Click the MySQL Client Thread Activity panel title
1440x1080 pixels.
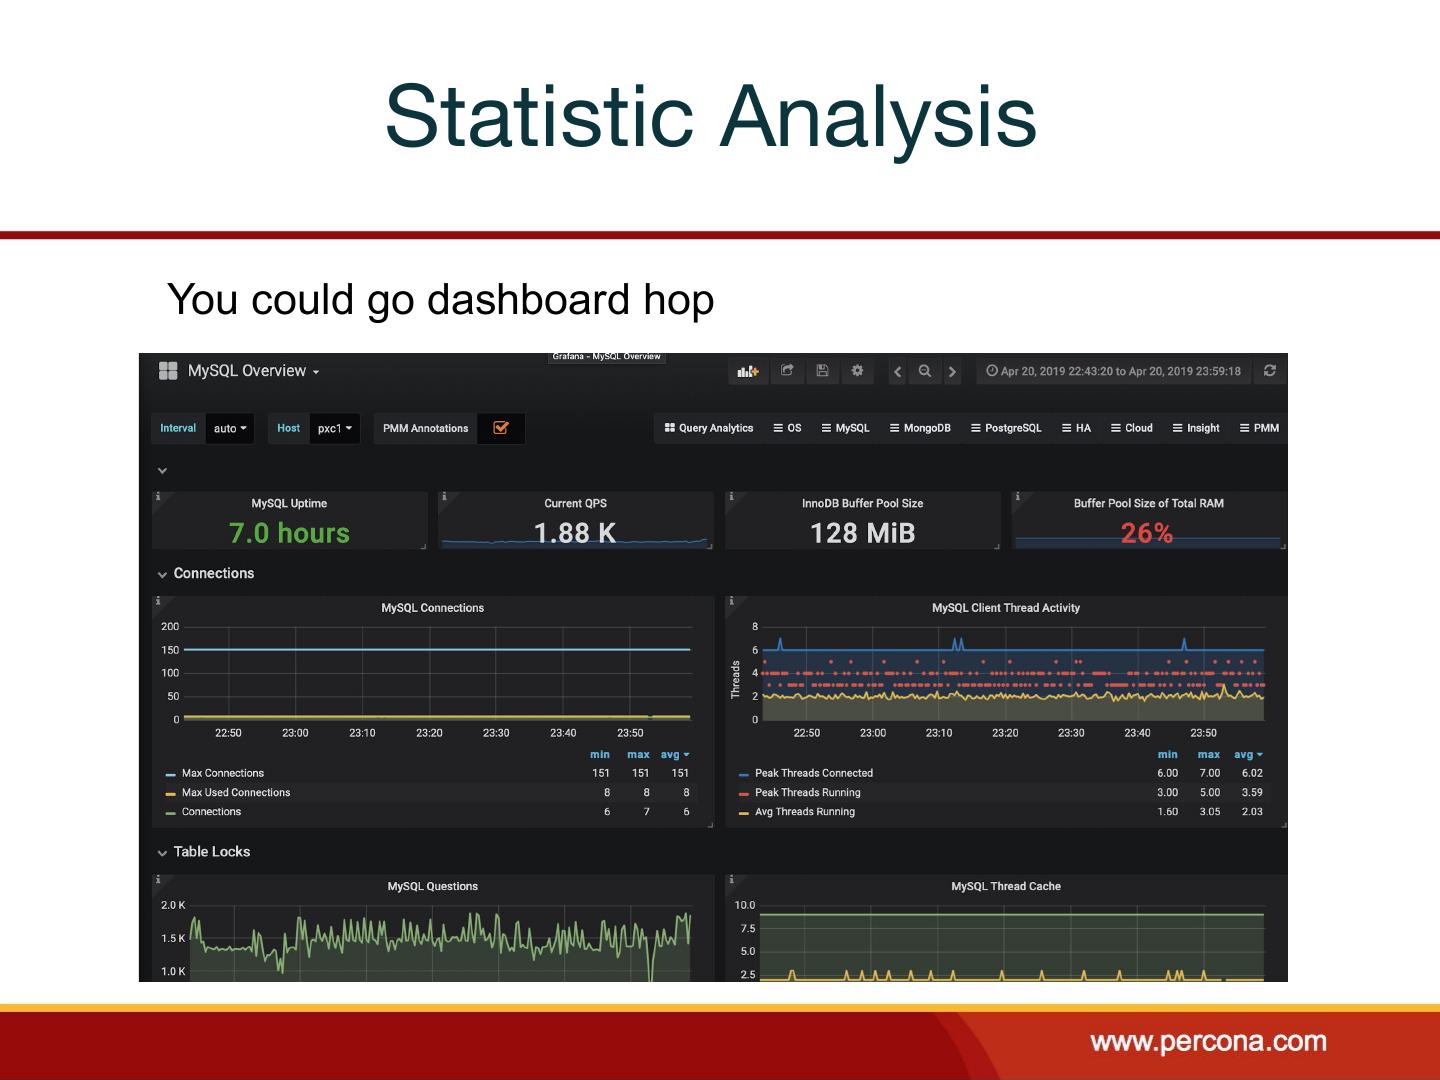[x=1006, y=608]
